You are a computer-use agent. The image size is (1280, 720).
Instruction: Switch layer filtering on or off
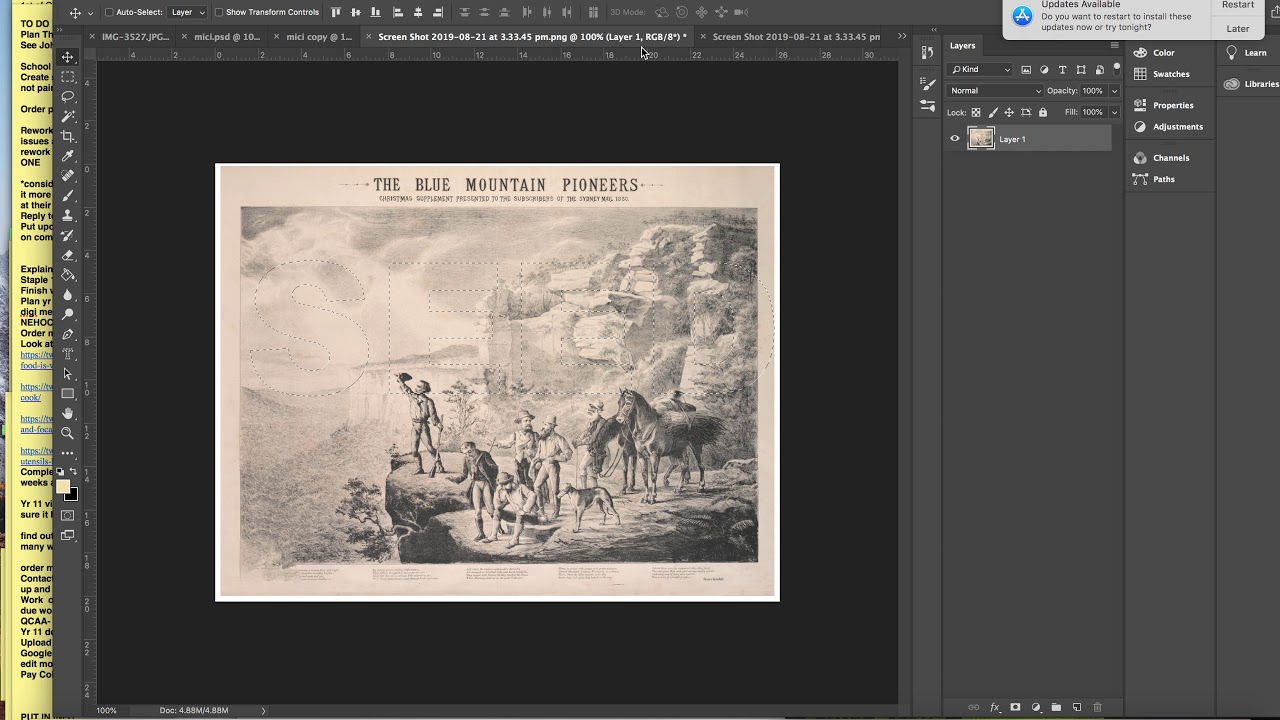[1116, 70]
